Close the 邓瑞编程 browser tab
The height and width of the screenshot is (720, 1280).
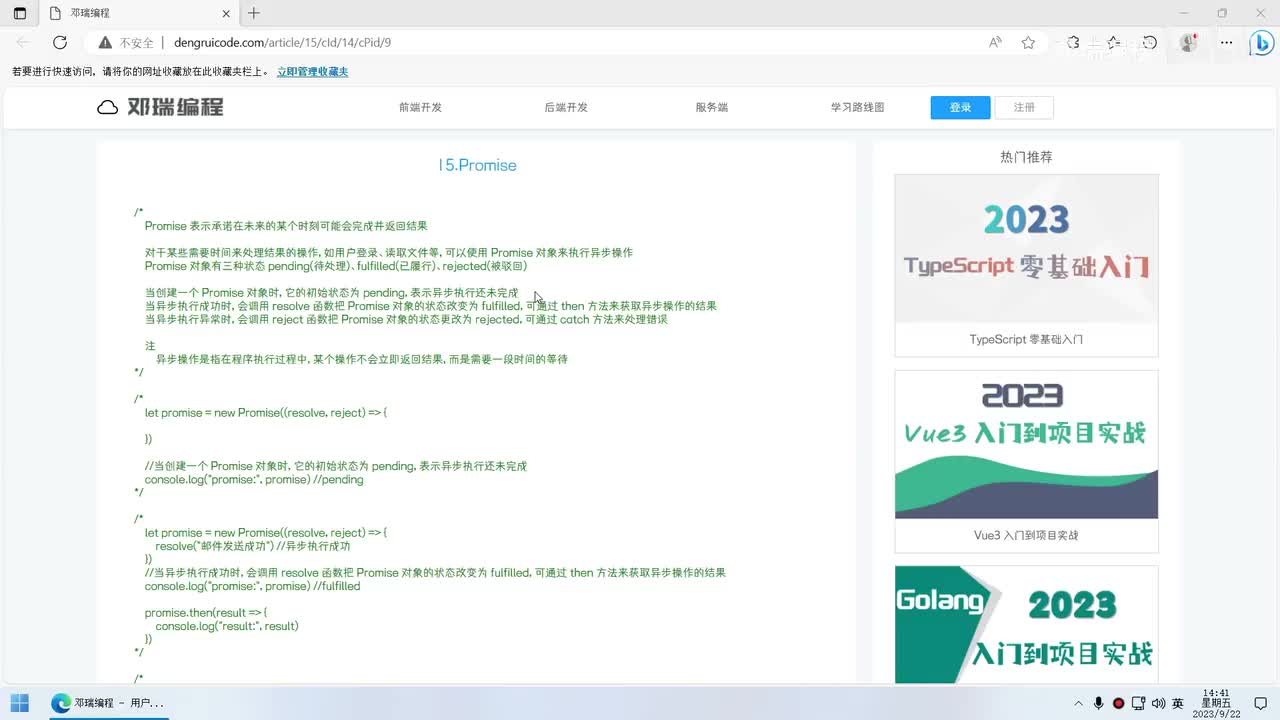[226, 13]
